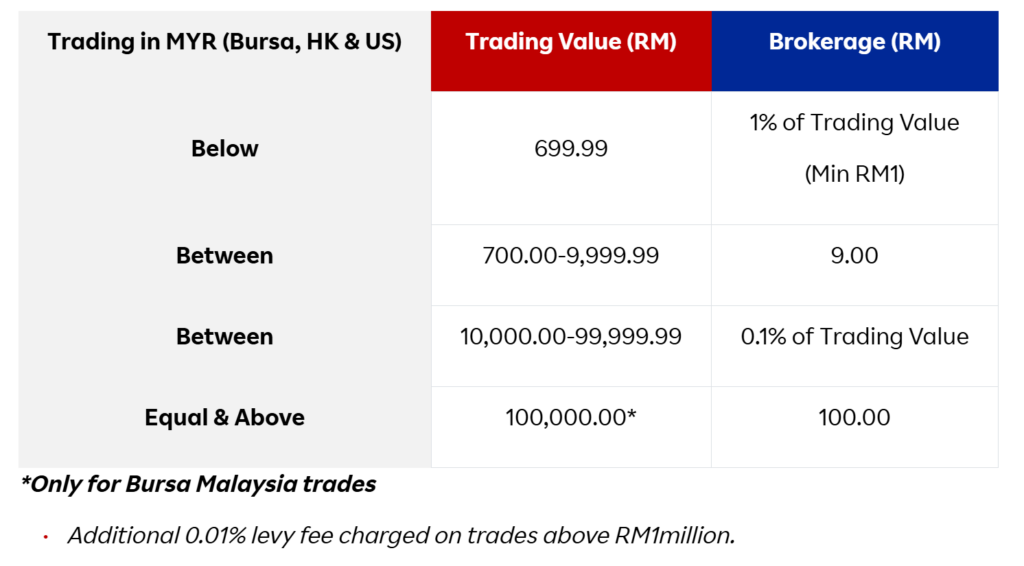Click the 'Below' row label
Screen dimensions: 1024x566
click(224, 148)
